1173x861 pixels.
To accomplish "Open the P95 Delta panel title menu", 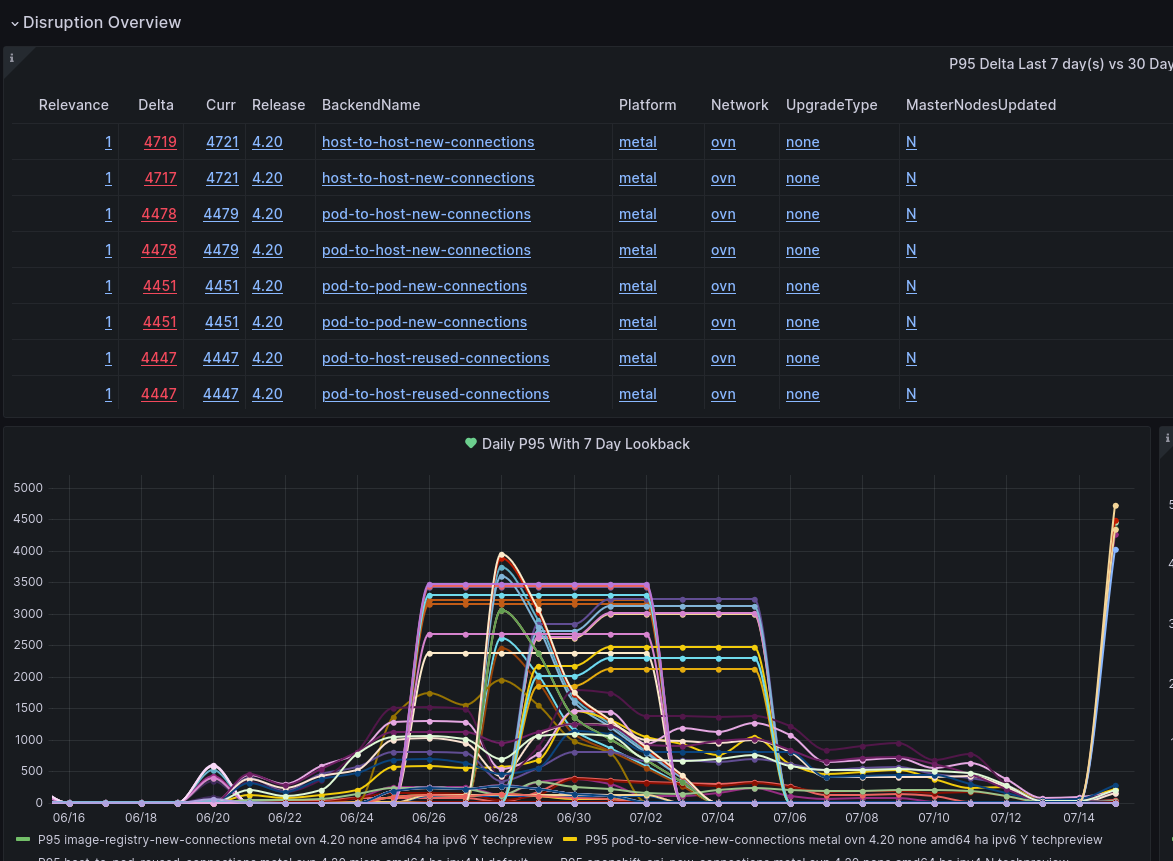I will click(1060, 64).
